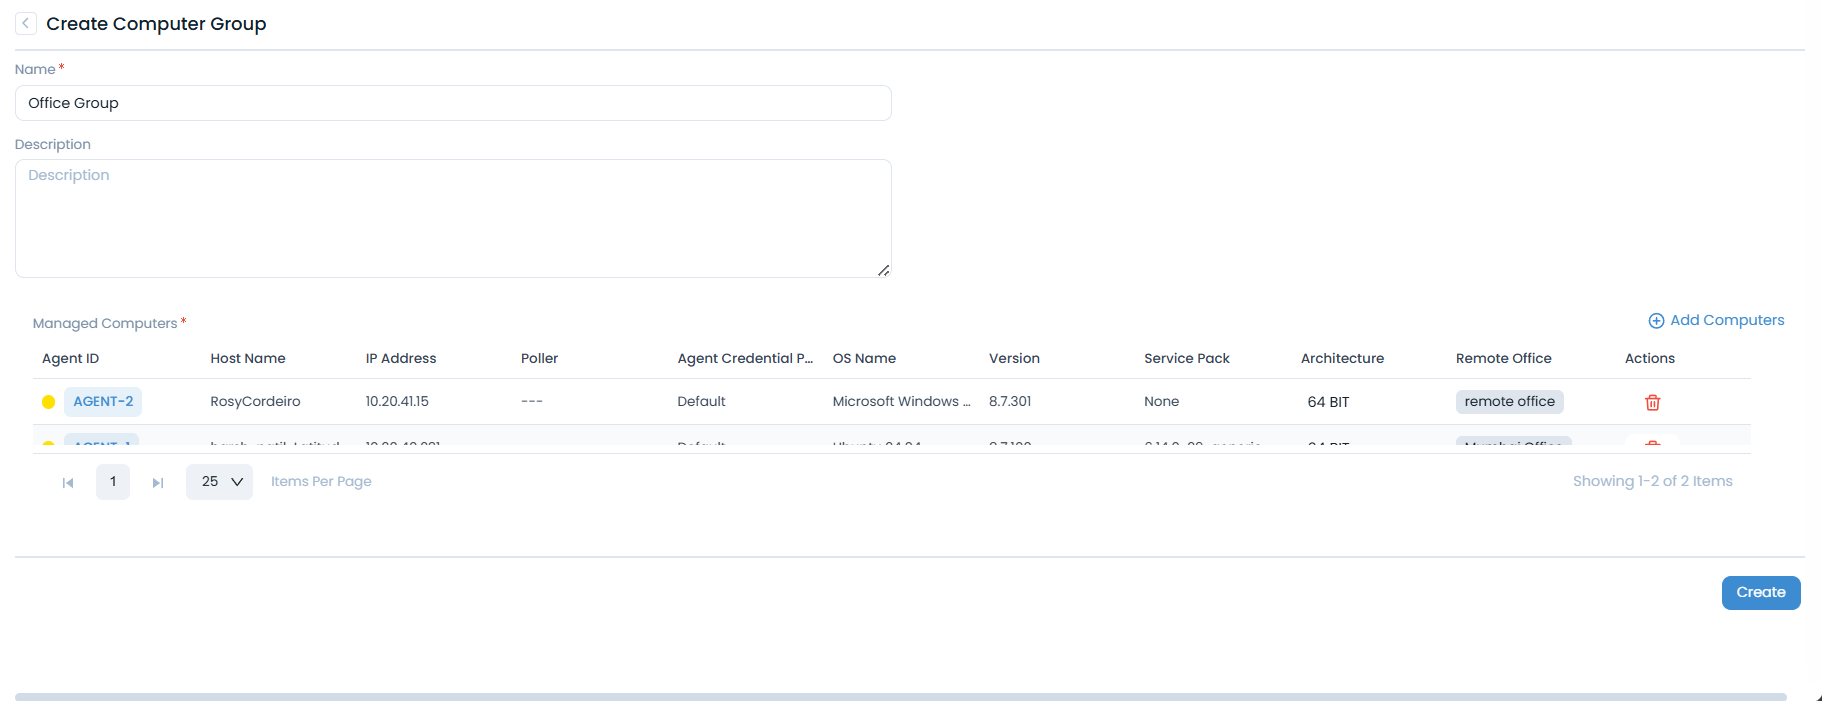
Task: Jump to the last page icon
Action: click(x=158, y=482)
